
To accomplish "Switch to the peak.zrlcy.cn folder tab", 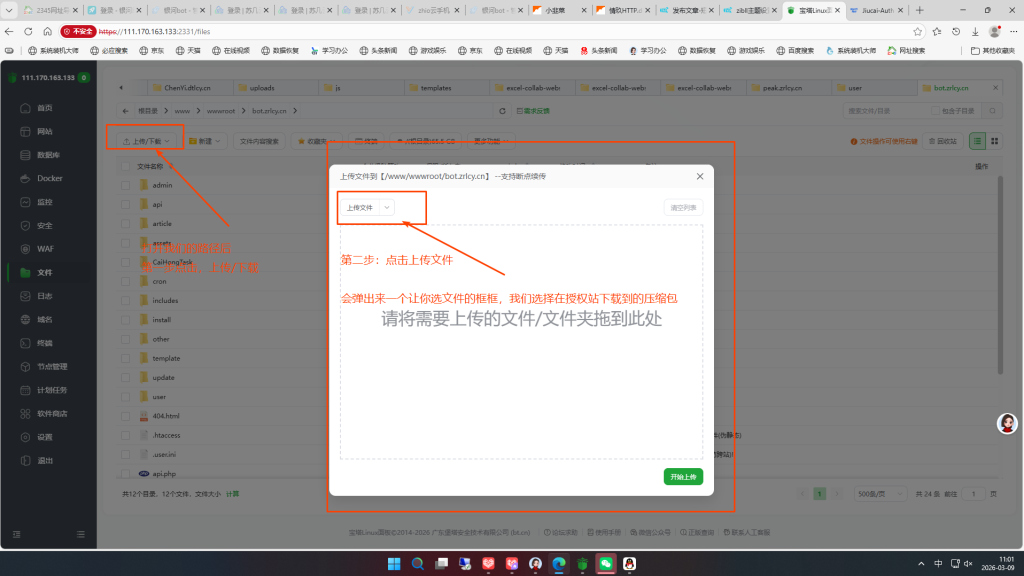I will point(789,88).
